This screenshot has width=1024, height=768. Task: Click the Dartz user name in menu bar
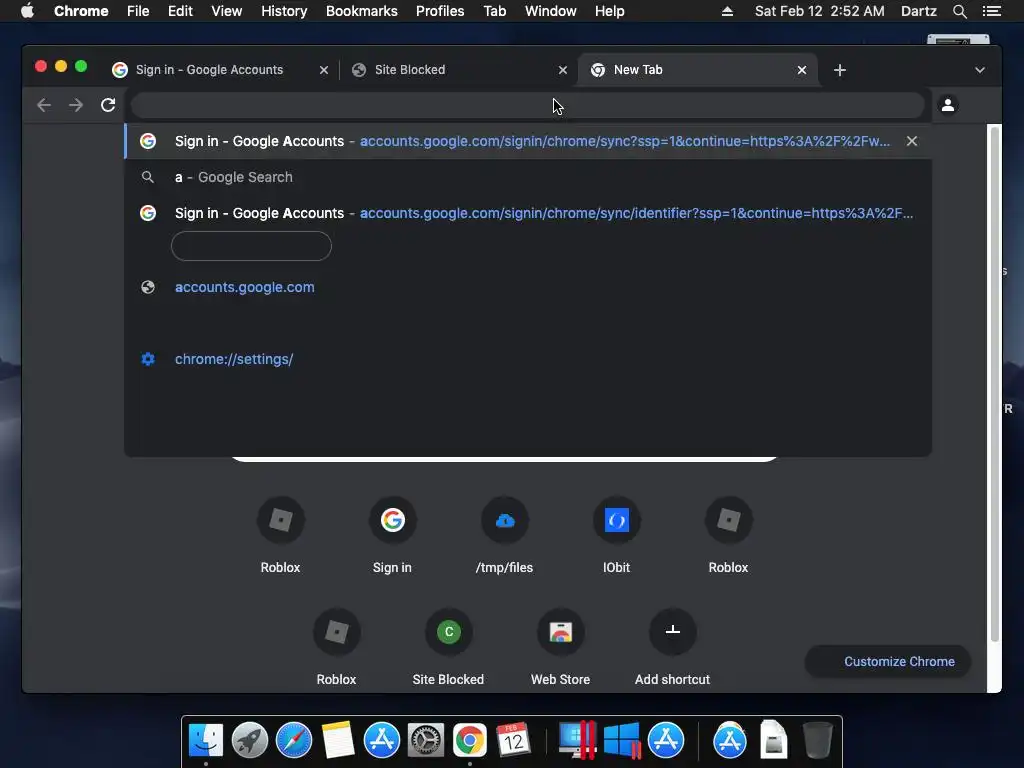tap(918, 11)
